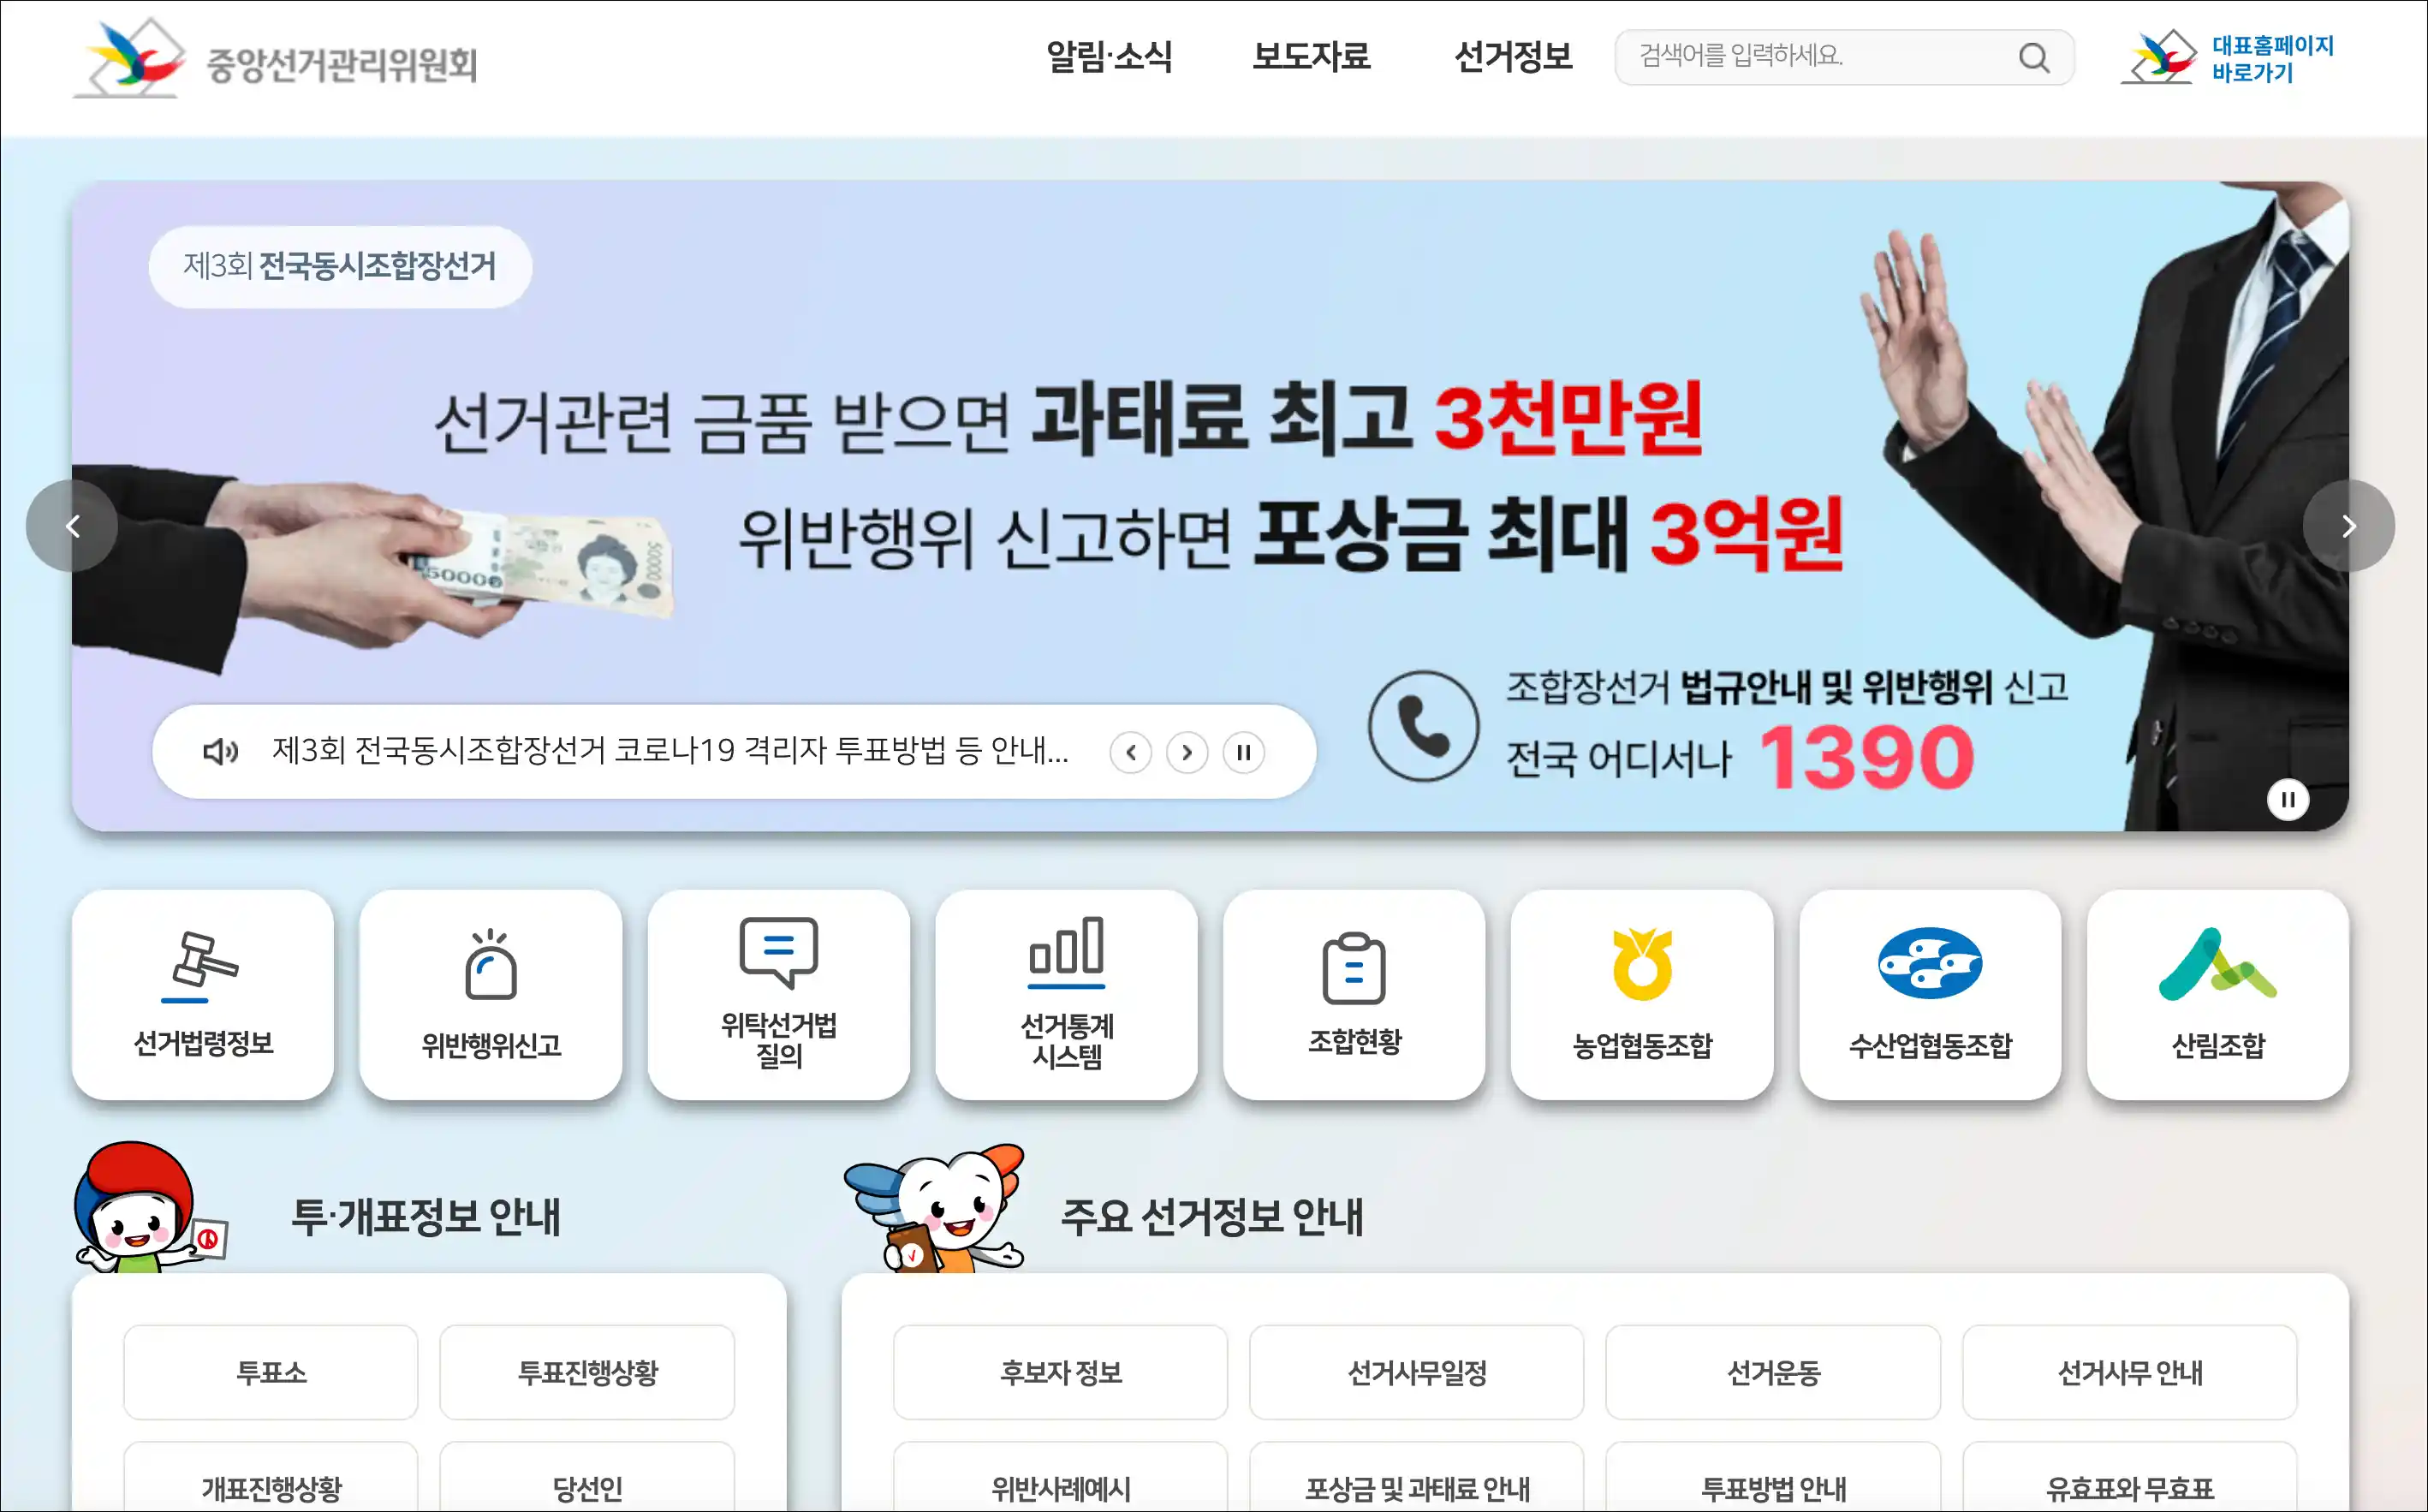Image resolution: width=2428 pixels, height=1512 pixels.
Task: Go to previous banner slide
Action: [72, 526]
